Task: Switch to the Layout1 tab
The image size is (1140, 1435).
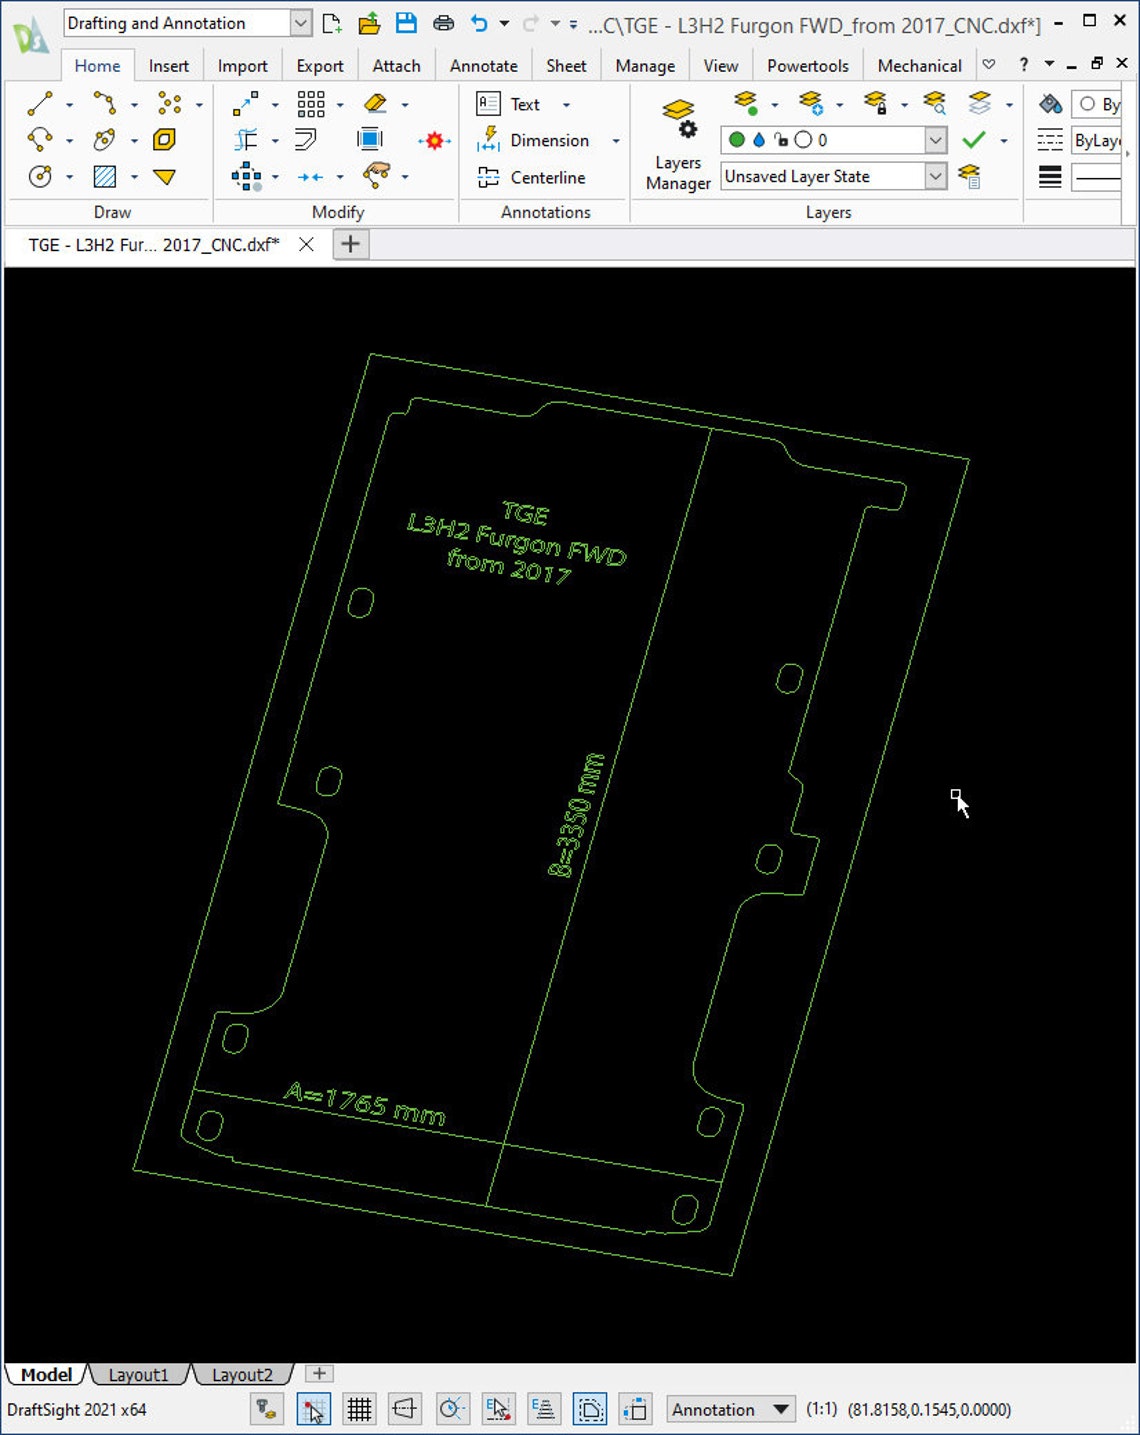Action: point(139,1374)
